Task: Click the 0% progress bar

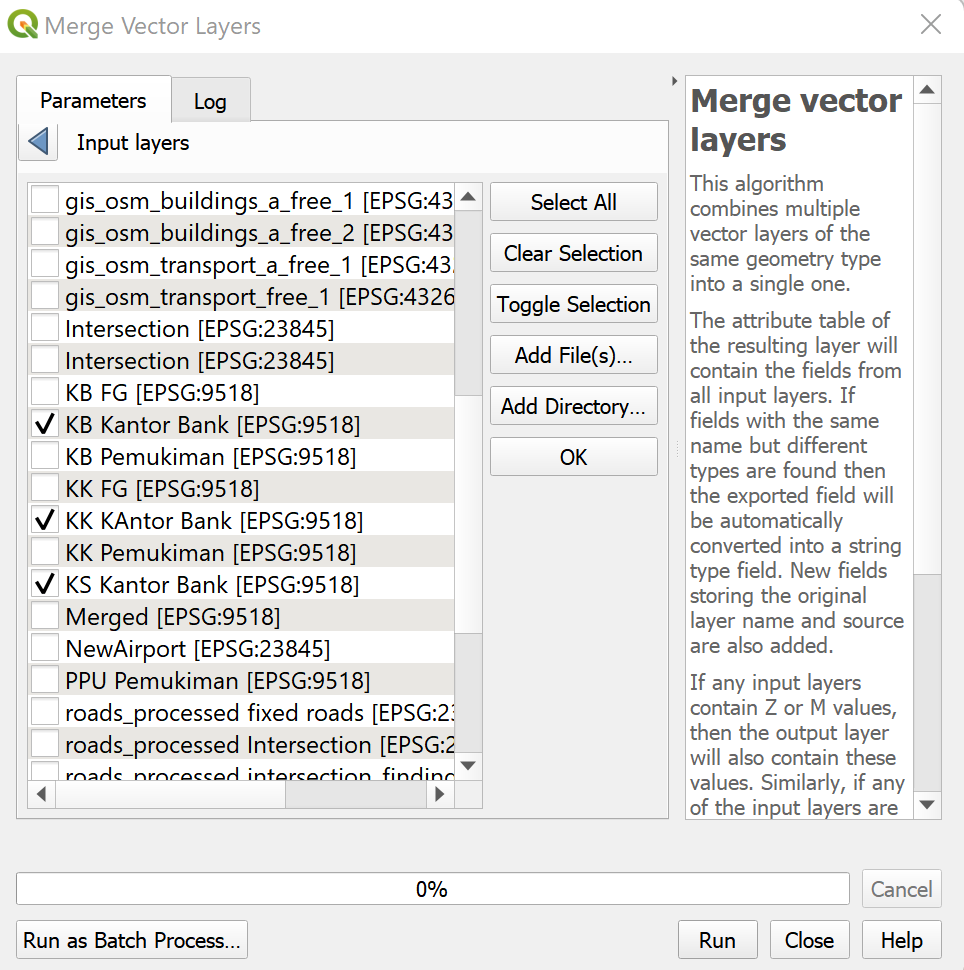Action: 432,889
